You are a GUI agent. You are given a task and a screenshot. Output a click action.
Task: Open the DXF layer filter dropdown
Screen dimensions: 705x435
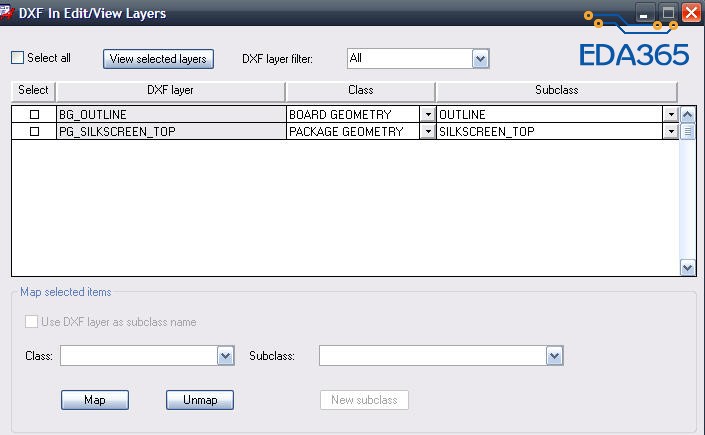(x=480, y=58)
